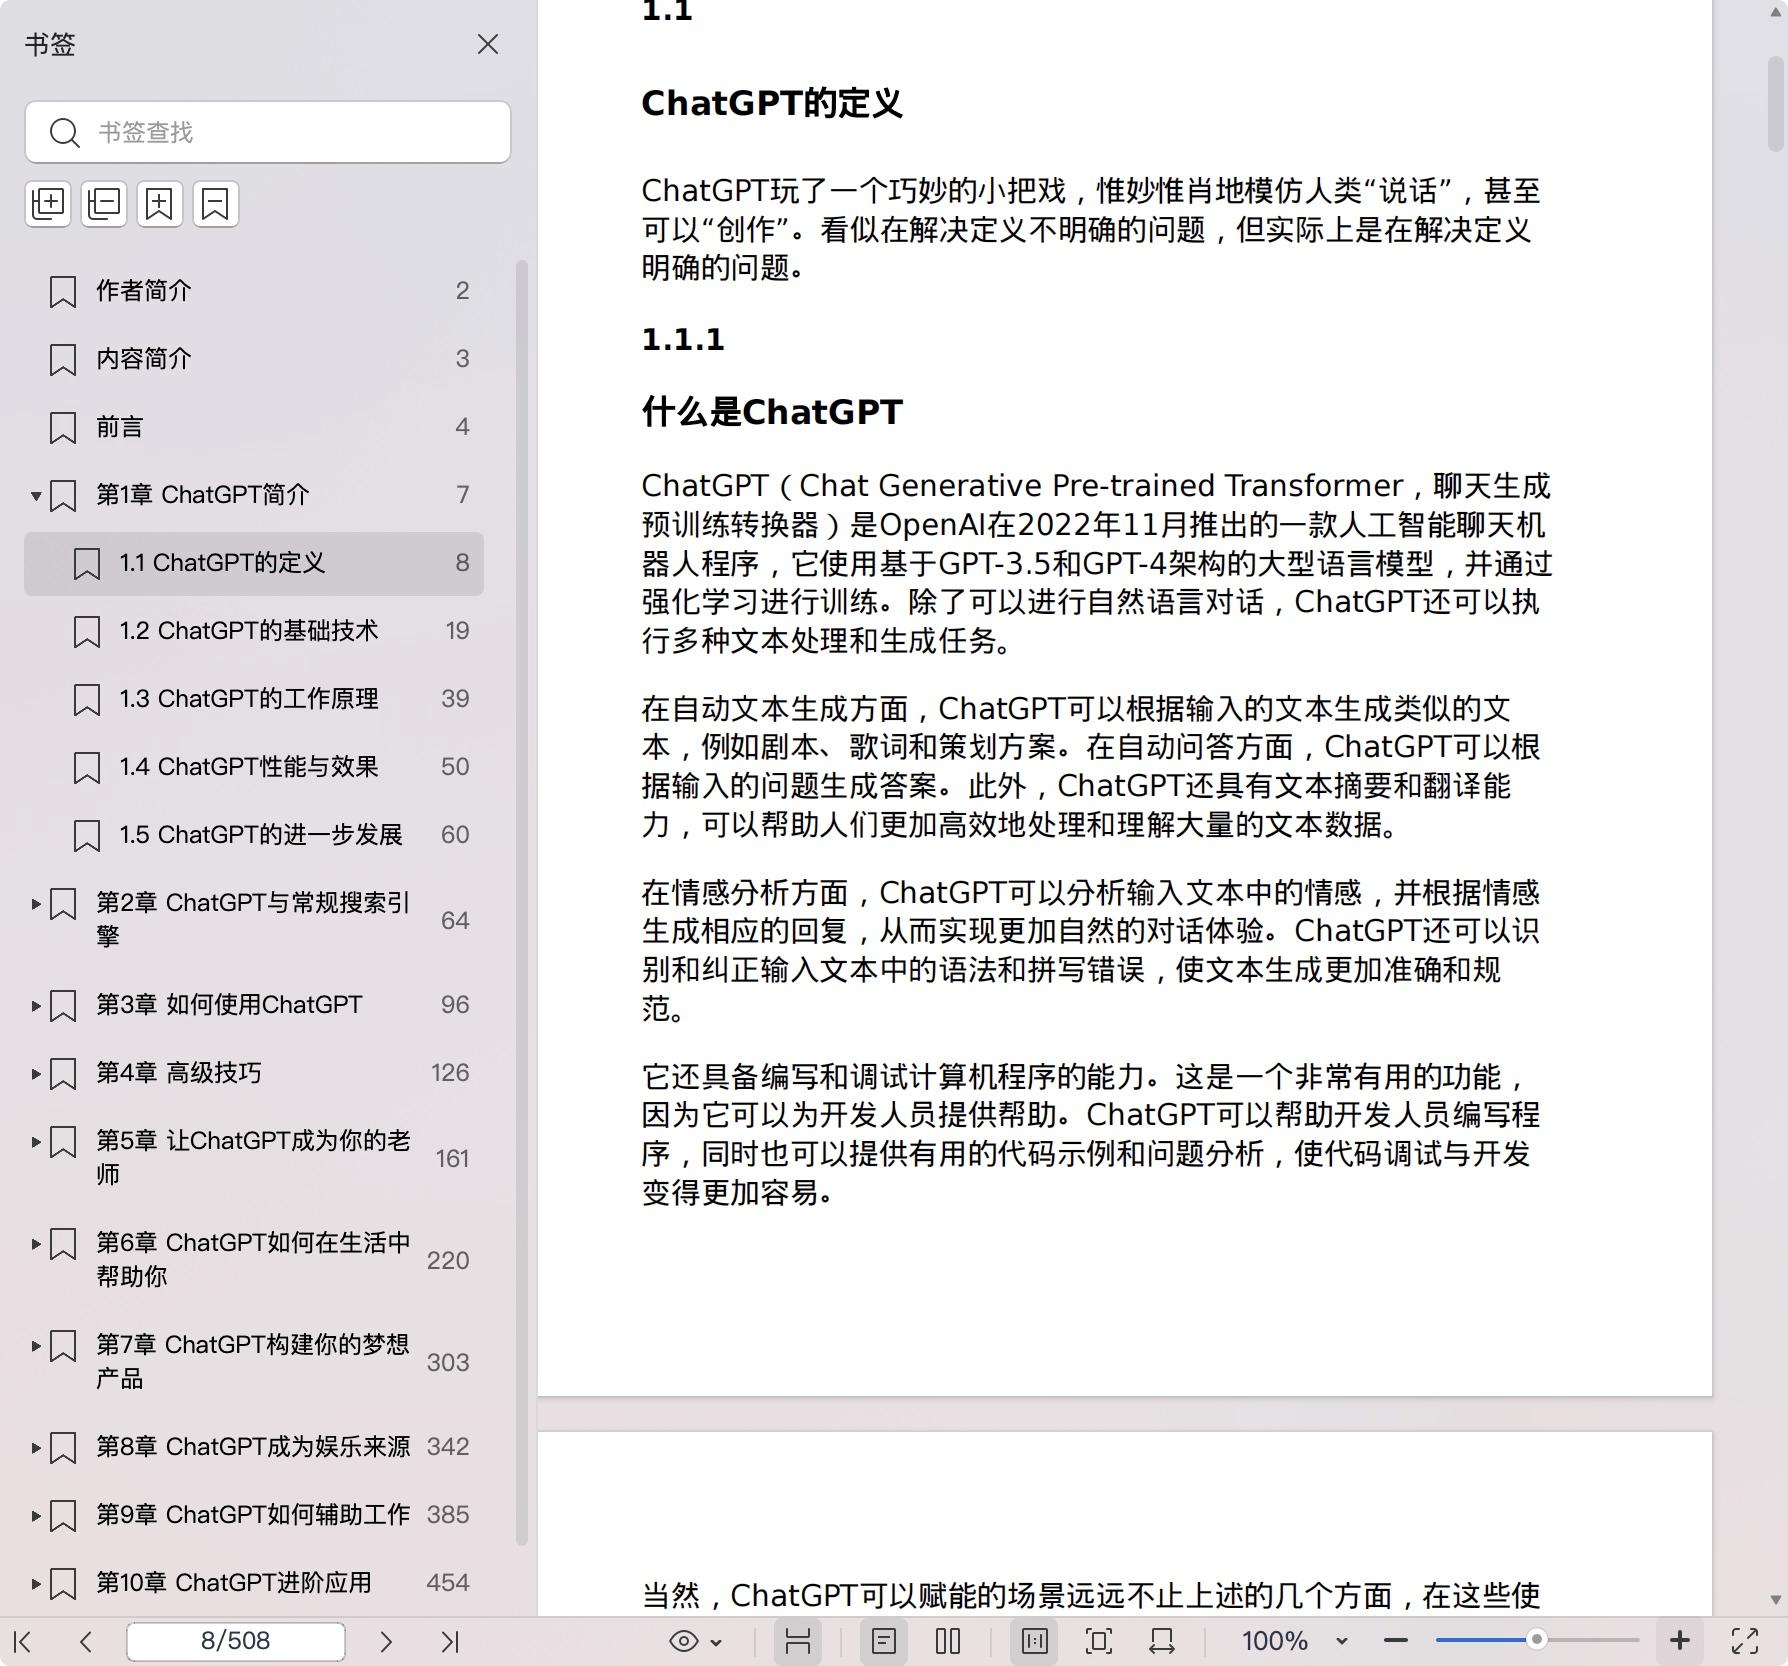This screenshot has width=1788, height=1666.
Task: Click bookmark icon beside 第4章 高级技巧
Action: pos(63,1074)
